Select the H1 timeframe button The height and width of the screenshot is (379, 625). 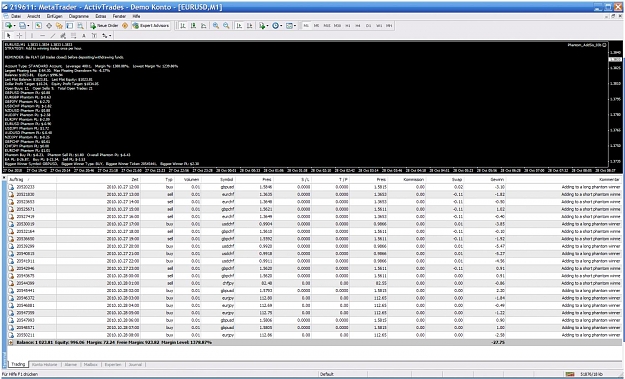coord(348,26)
